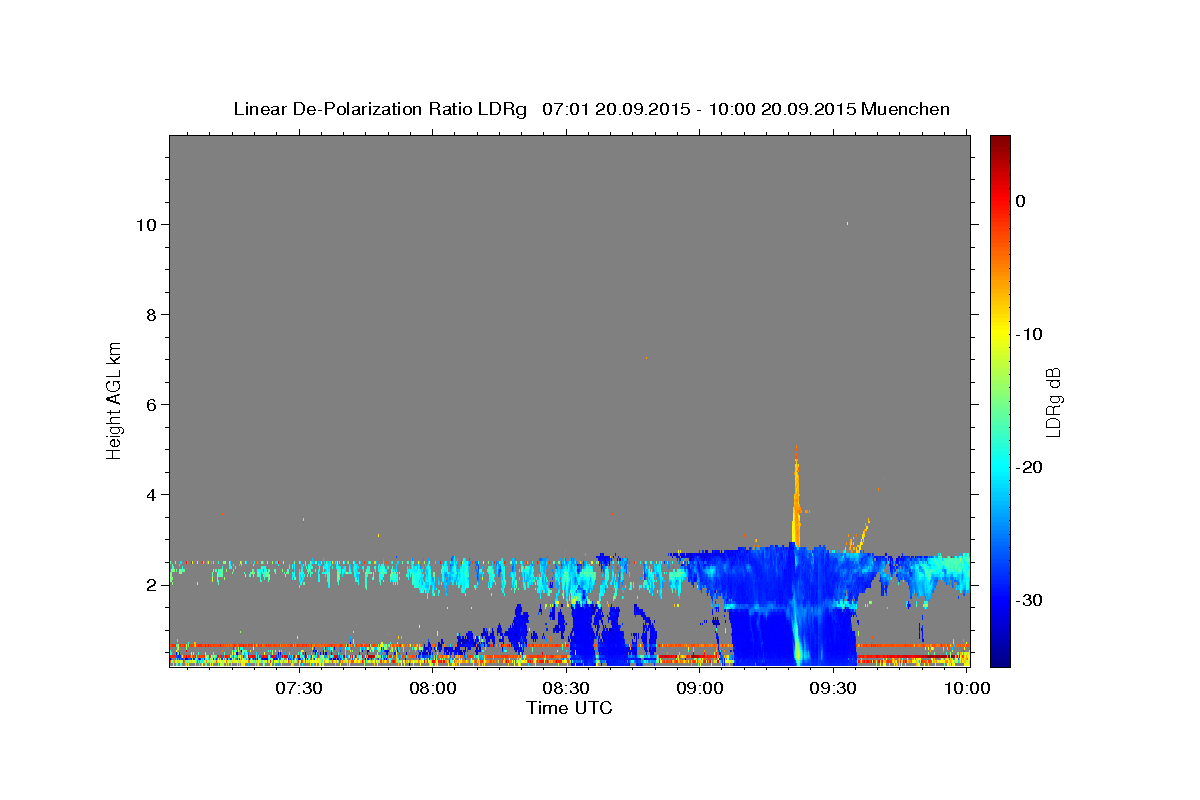The width and height of the screenshot is (1200, 800).
Task: Click the colorbar value -20
Action: click(x=1029, y=467)
